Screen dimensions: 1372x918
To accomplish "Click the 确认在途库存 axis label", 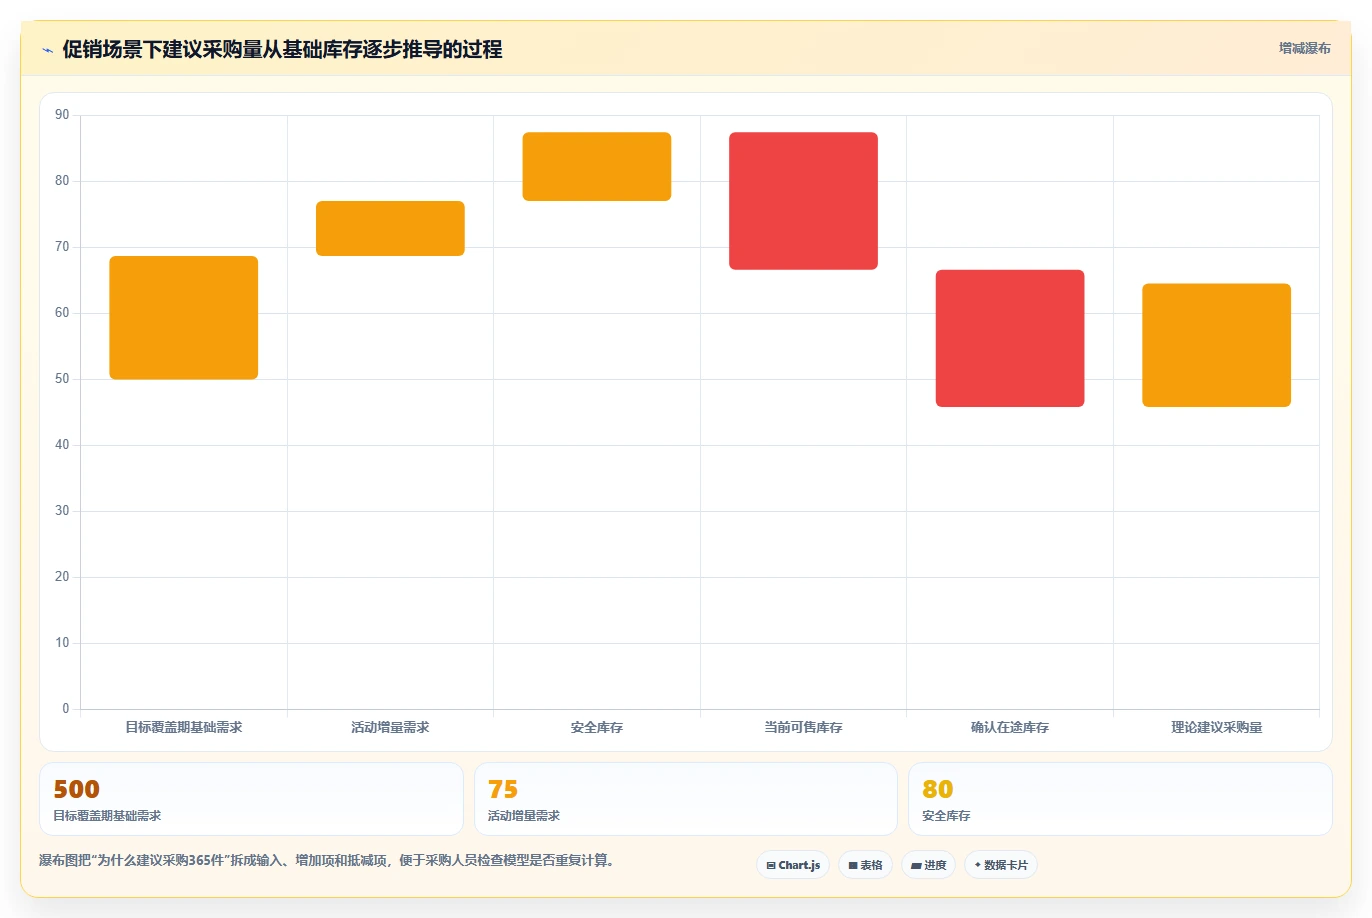I will [x=1010, y=727].
